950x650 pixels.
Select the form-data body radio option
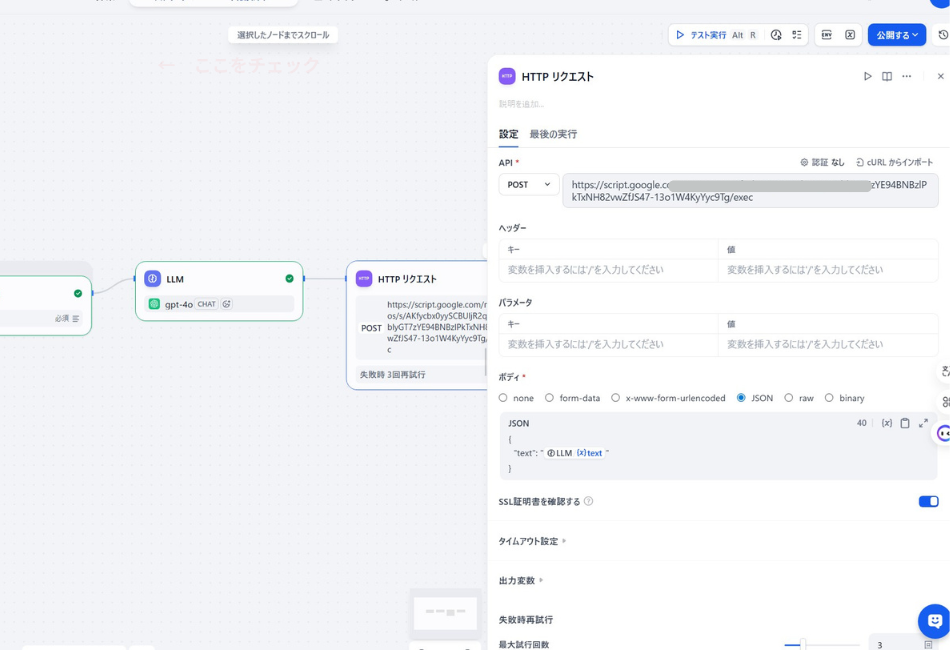(x=550, y=398)
